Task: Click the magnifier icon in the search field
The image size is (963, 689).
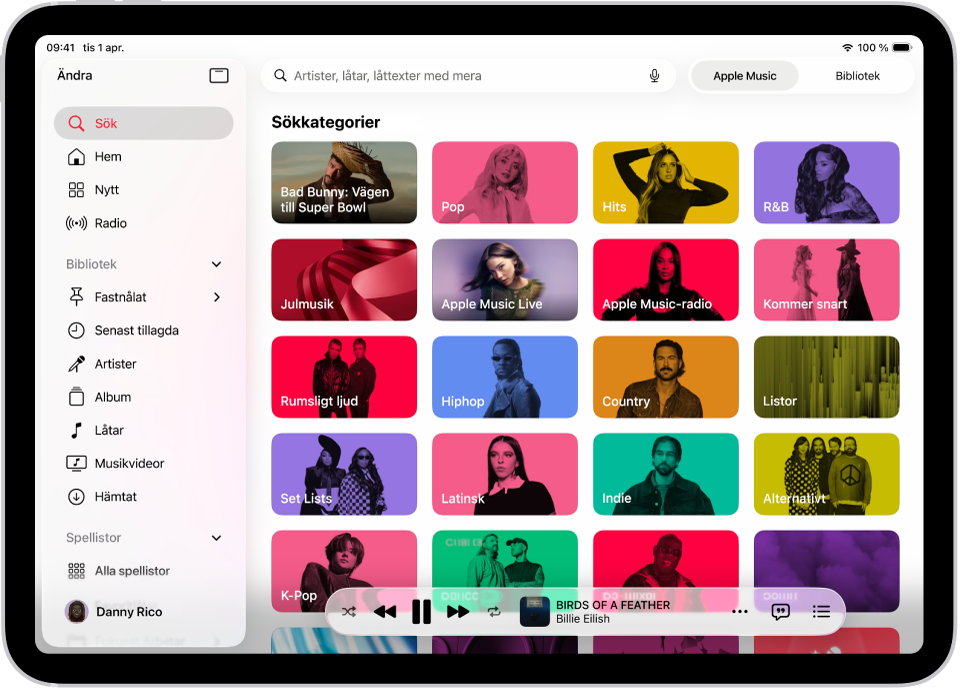Action: coord(280,76)
